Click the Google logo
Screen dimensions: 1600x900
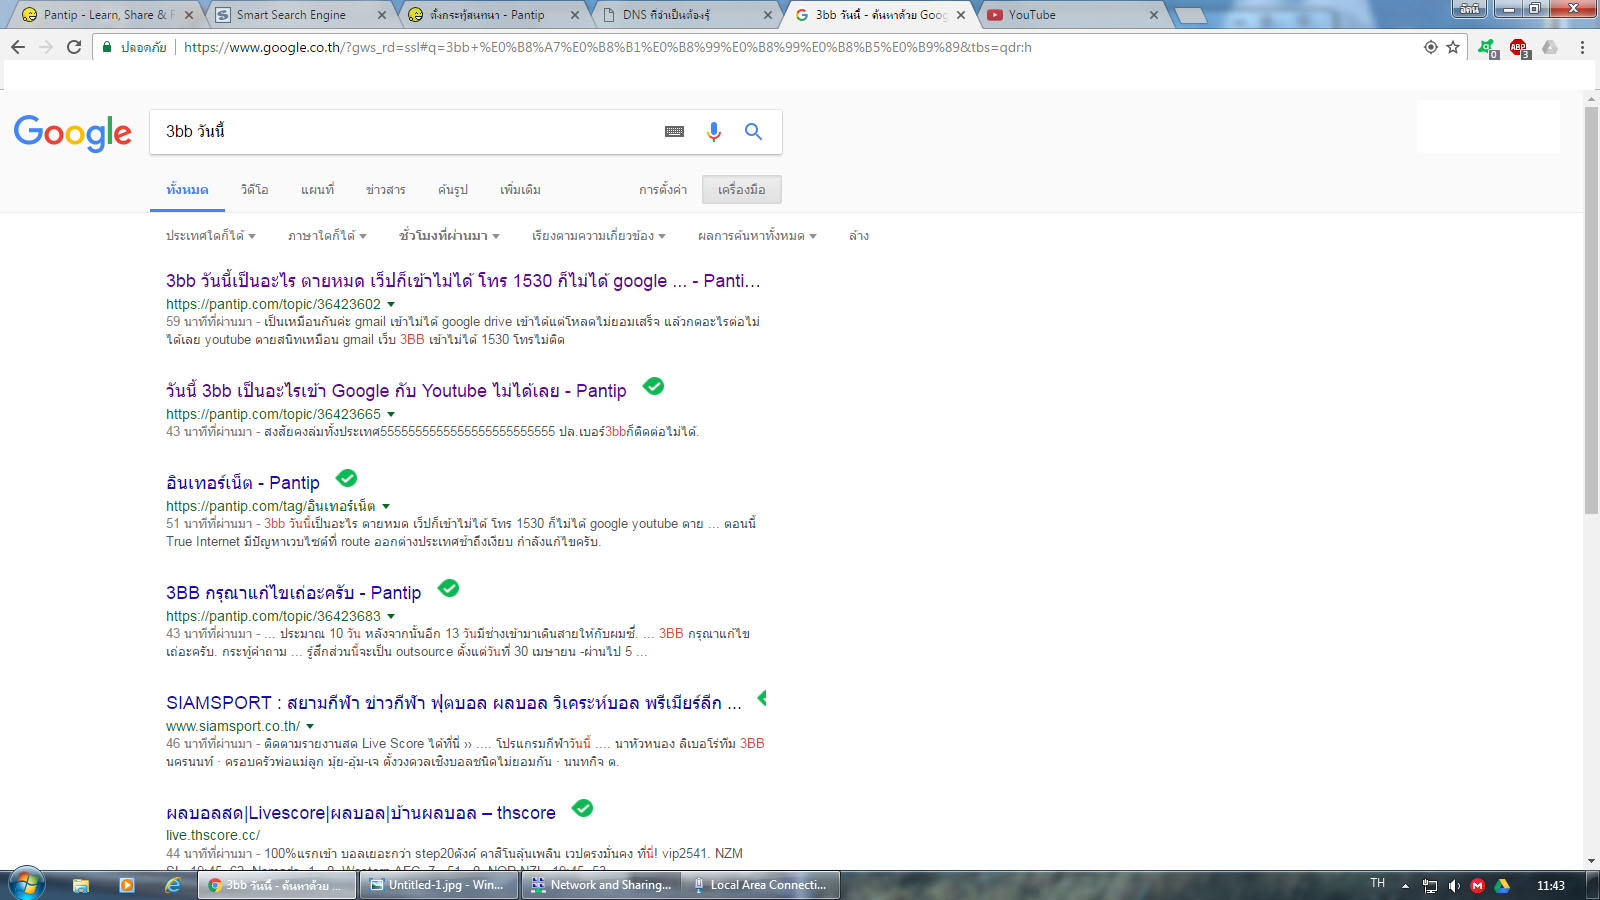[72, 132]
